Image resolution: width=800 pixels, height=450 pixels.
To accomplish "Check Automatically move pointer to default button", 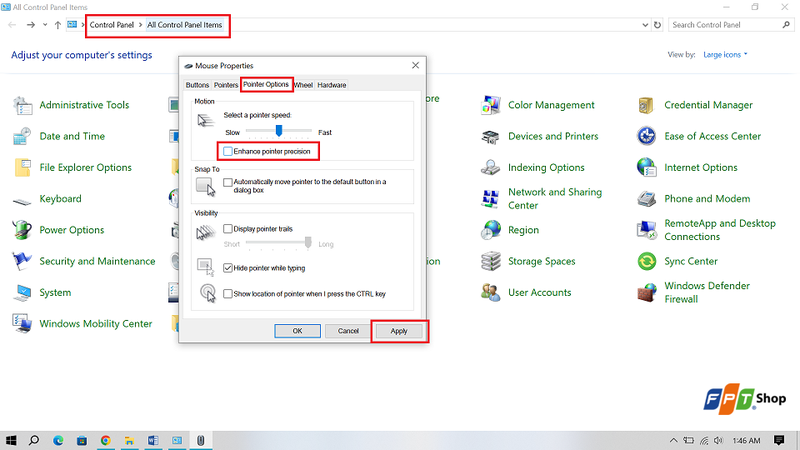I will coord(228,182).
